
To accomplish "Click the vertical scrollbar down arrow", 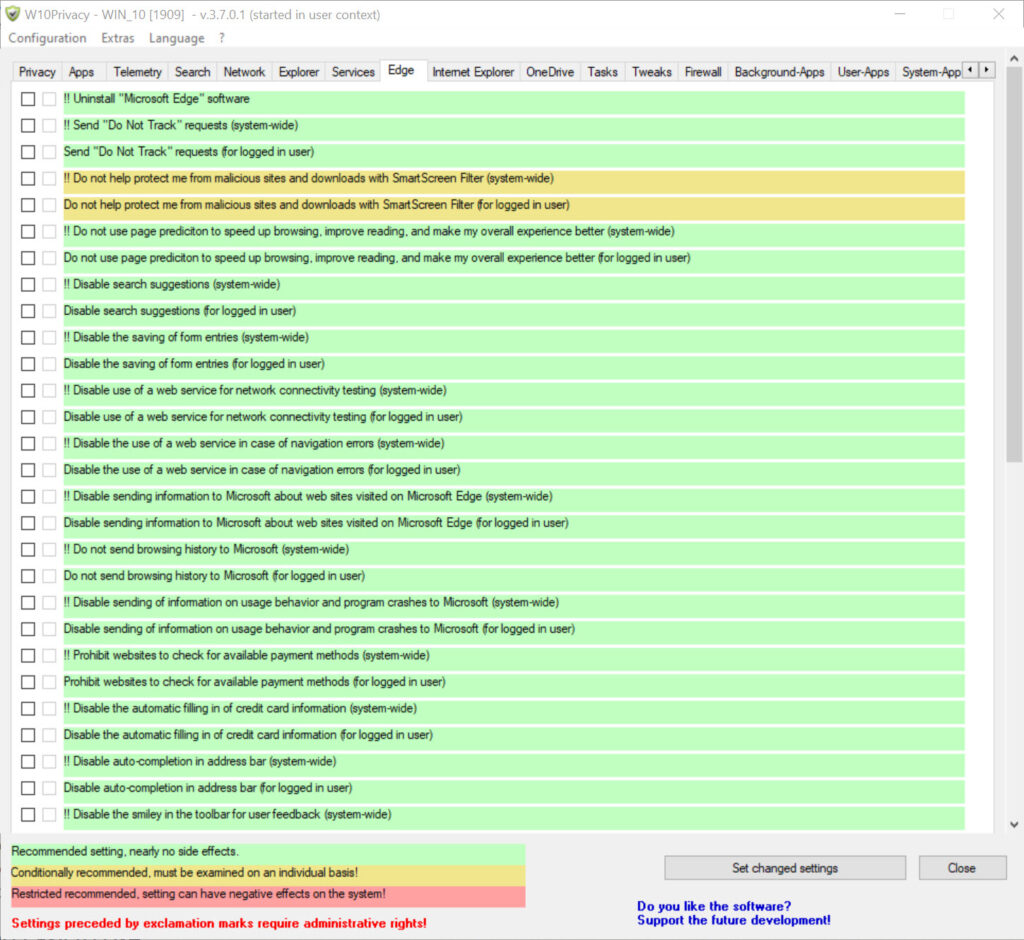I will coord(1013,825).
